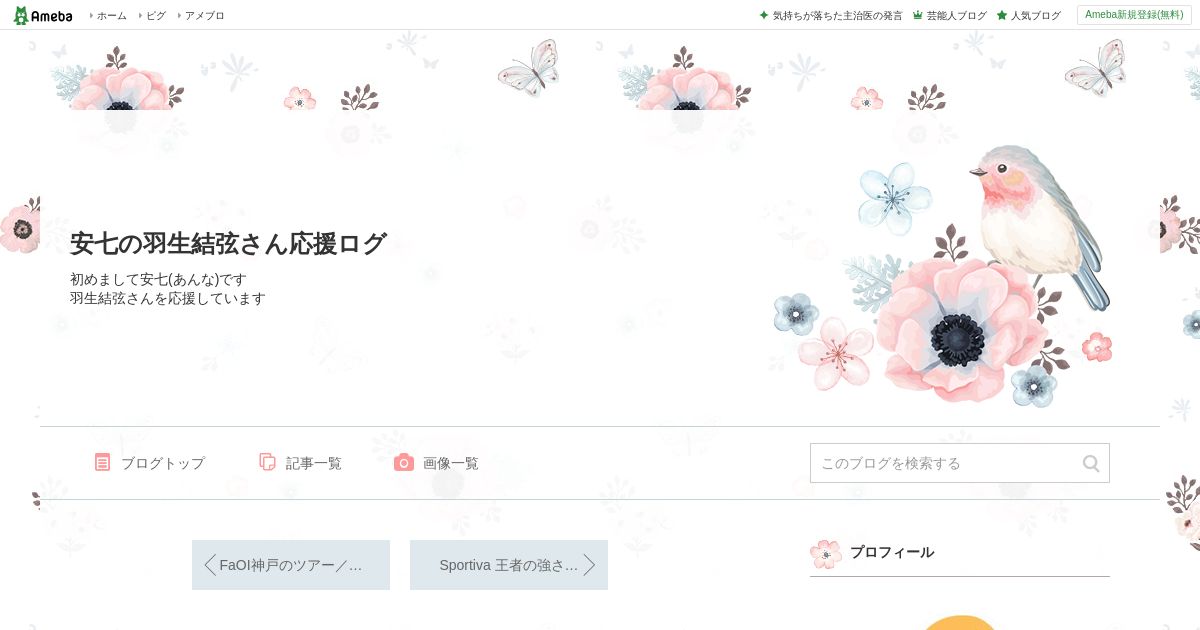Click the crown icon beside 芸能人ブログ

click(x=918, y=15)
